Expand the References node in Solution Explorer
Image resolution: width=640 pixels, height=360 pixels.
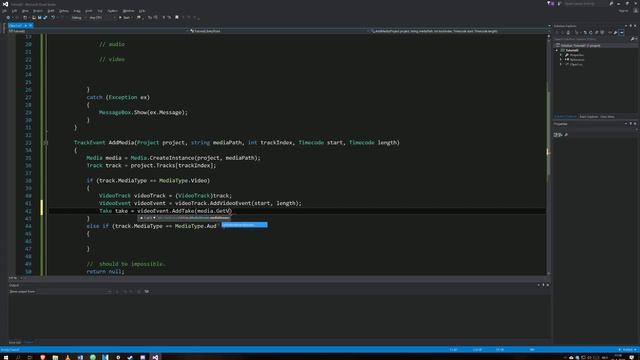click(561, 60)
